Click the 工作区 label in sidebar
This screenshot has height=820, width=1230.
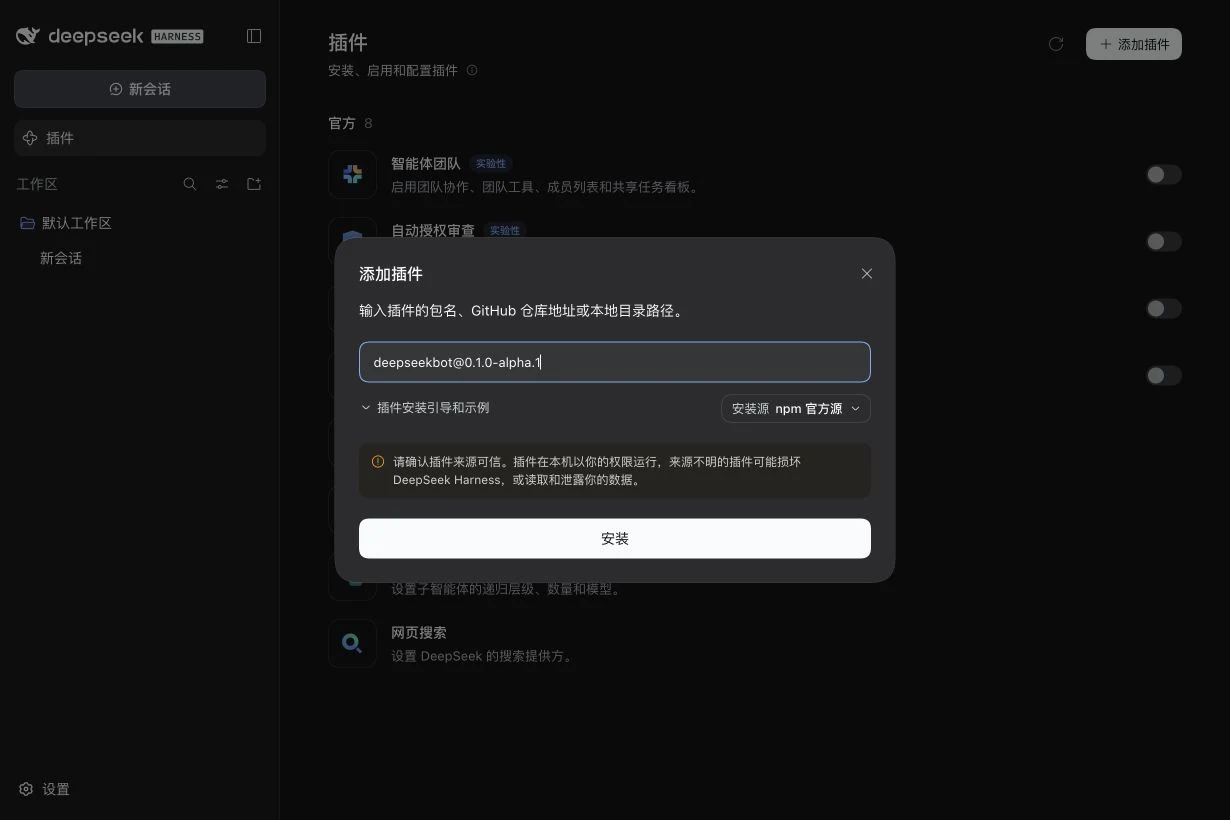(x=37, y=184)
